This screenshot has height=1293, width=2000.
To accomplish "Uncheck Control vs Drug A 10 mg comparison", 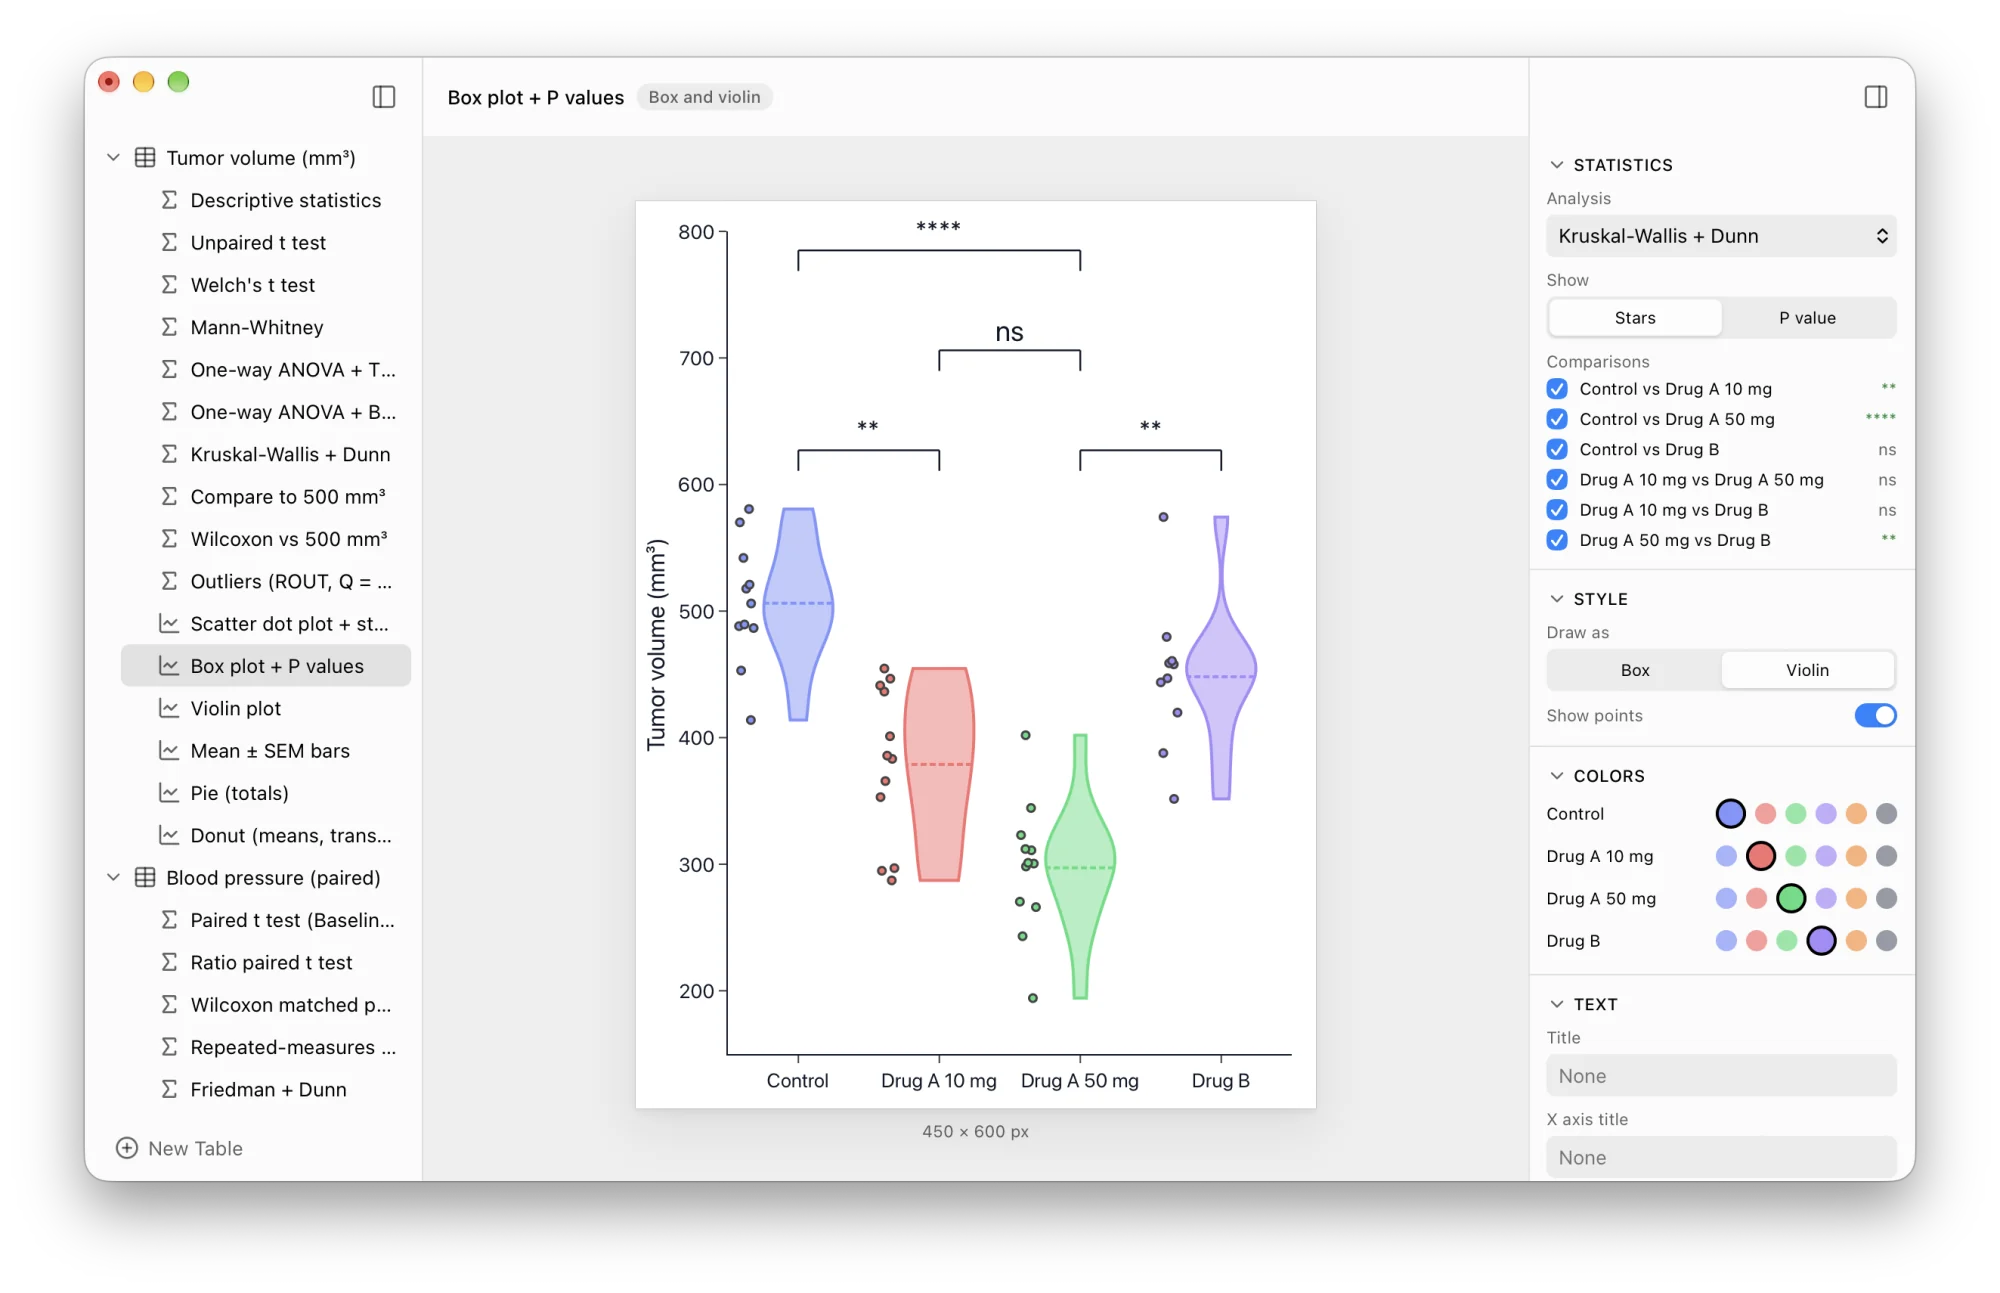I will click(1557, 389).
